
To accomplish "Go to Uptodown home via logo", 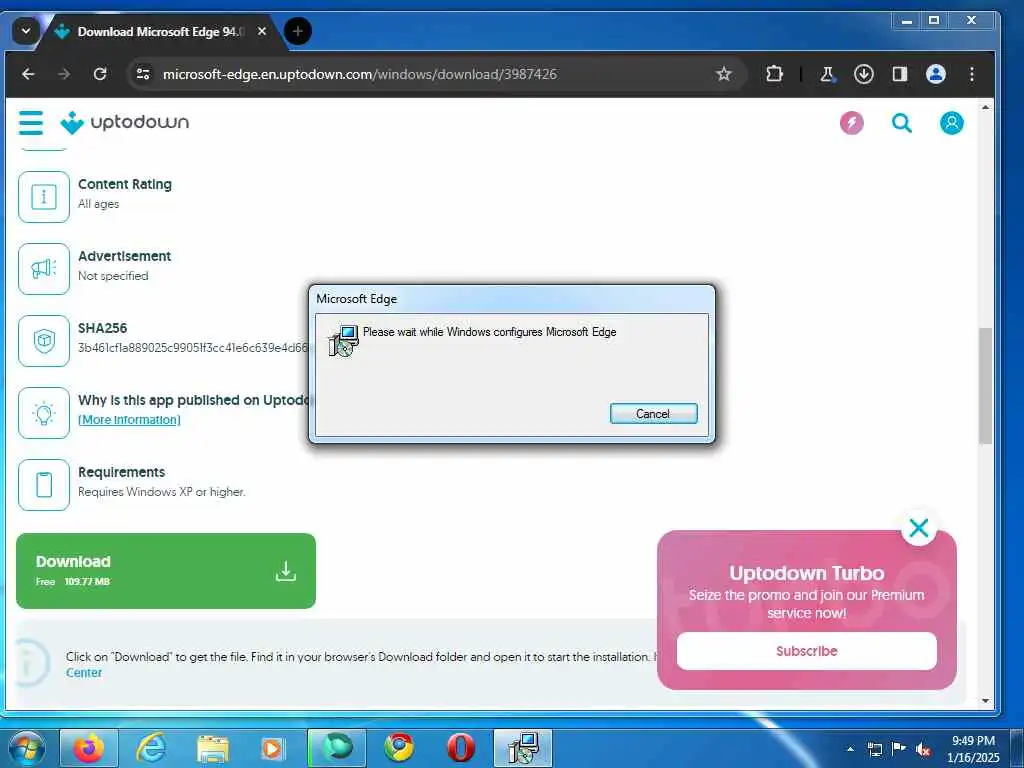I will (x=125, y=122).
